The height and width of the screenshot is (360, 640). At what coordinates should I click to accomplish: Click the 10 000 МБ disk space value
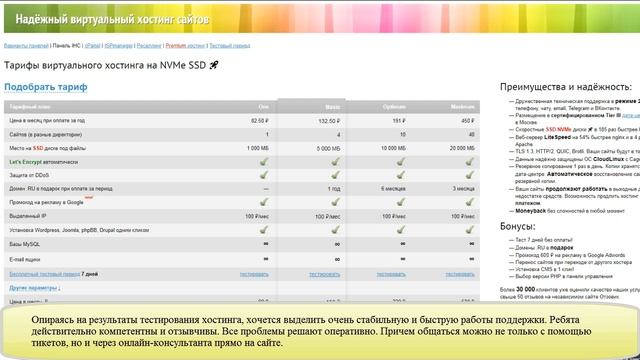(x=393, y=148)
